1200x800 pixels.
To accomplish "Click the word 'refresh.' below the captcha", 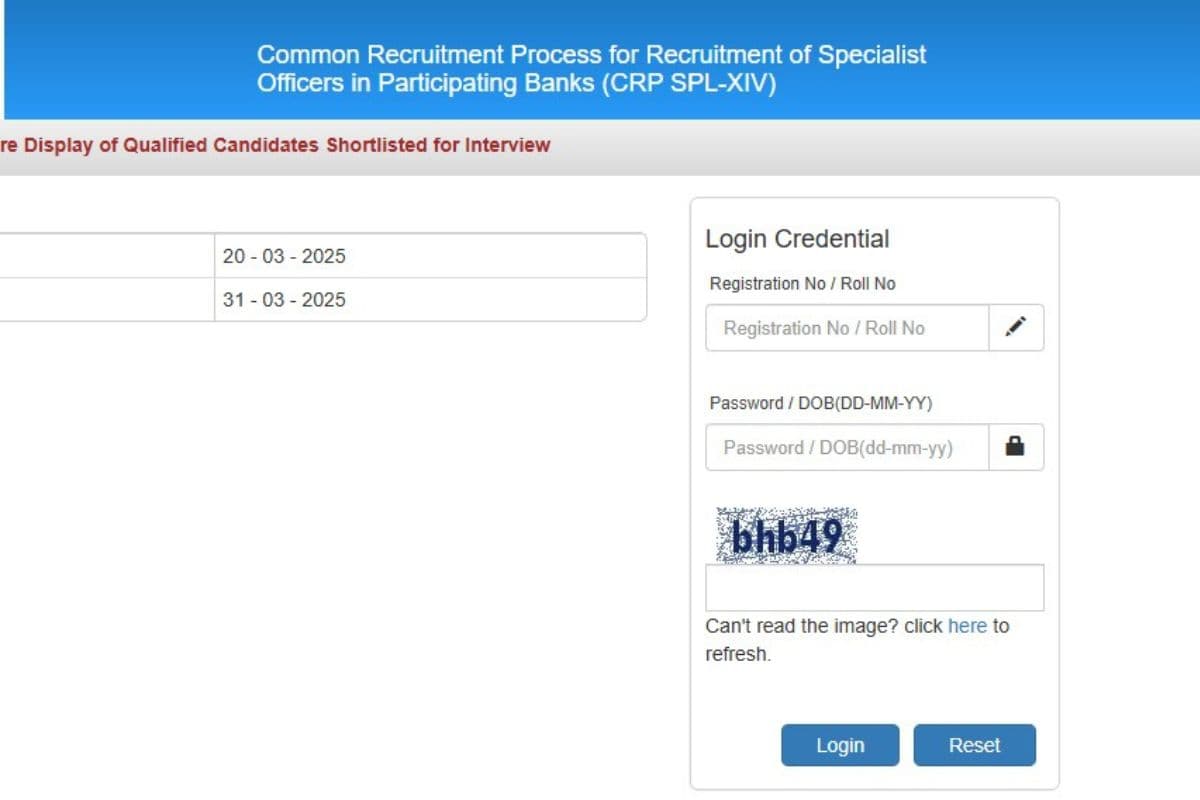I will [x=738, y=654].
